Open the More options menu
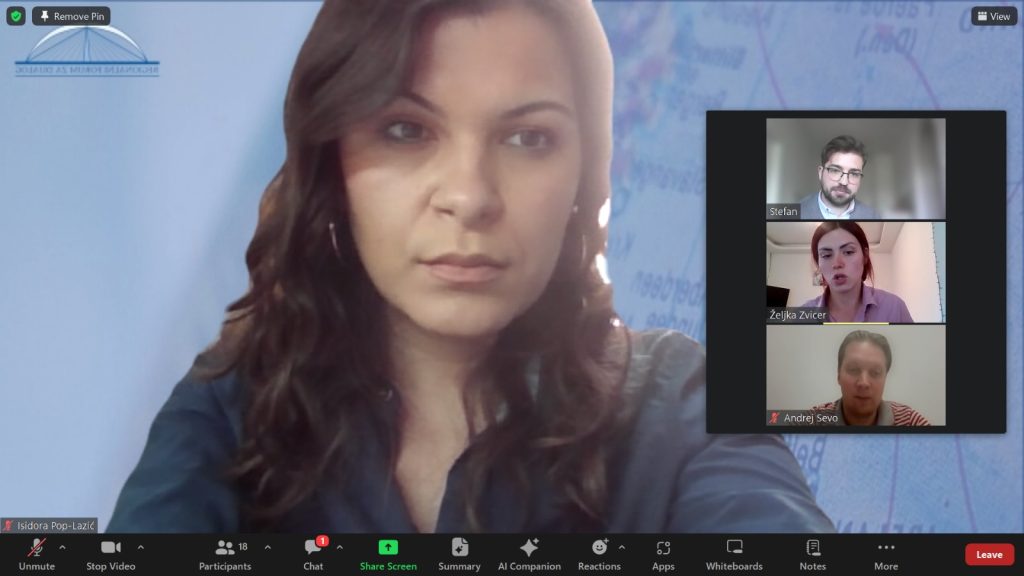The width and height of the screenshot is (1024, 576). (x=886, y=554)
